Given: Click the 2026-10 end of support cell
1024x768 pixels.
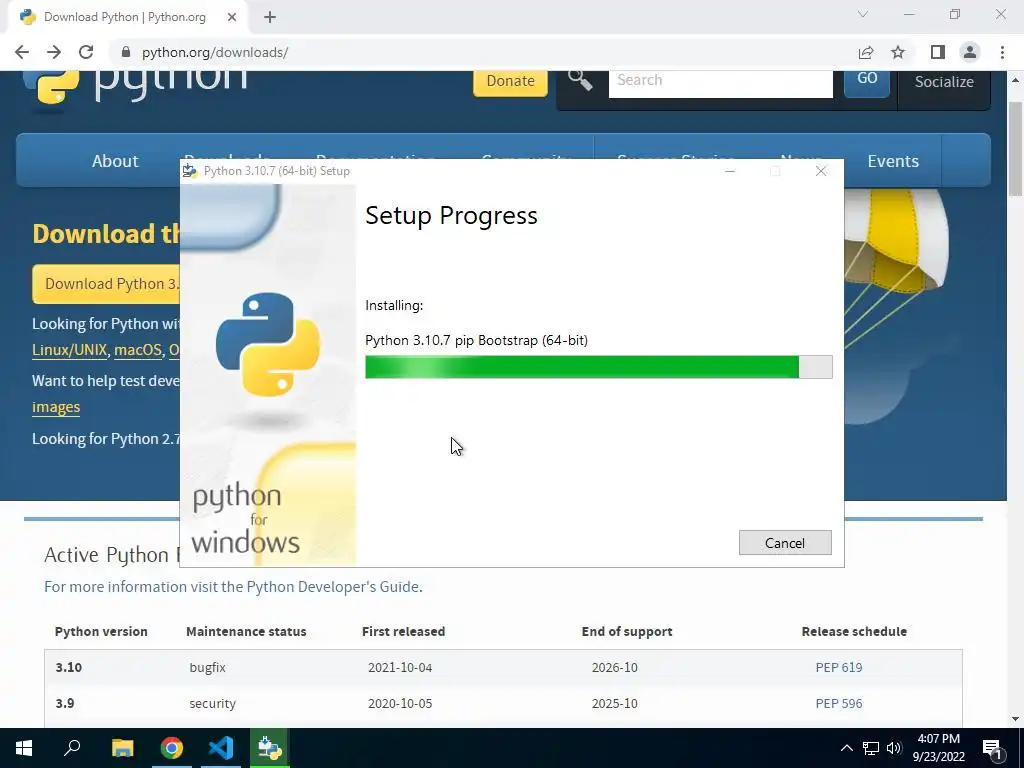Looking at the screenshot, I should (x=615, y=667).
